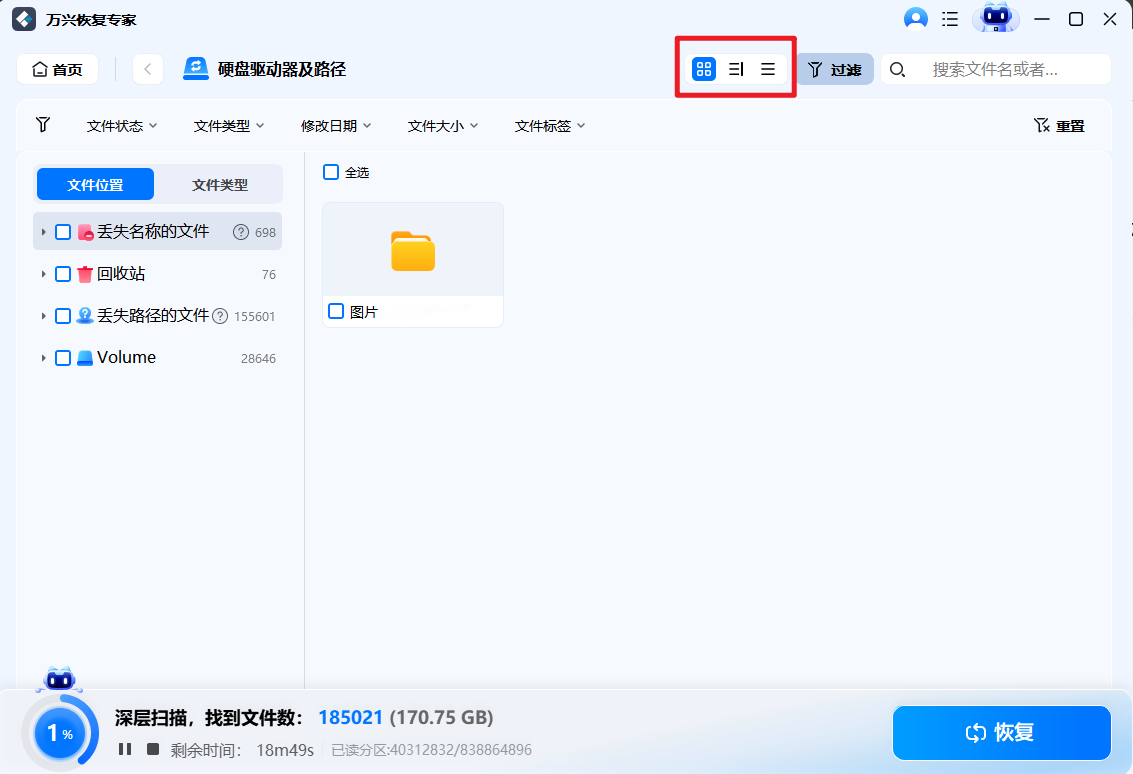The image size is (1133, 774).
Task: Check the 全选 select-all checkbox
Action: point(331,172)
